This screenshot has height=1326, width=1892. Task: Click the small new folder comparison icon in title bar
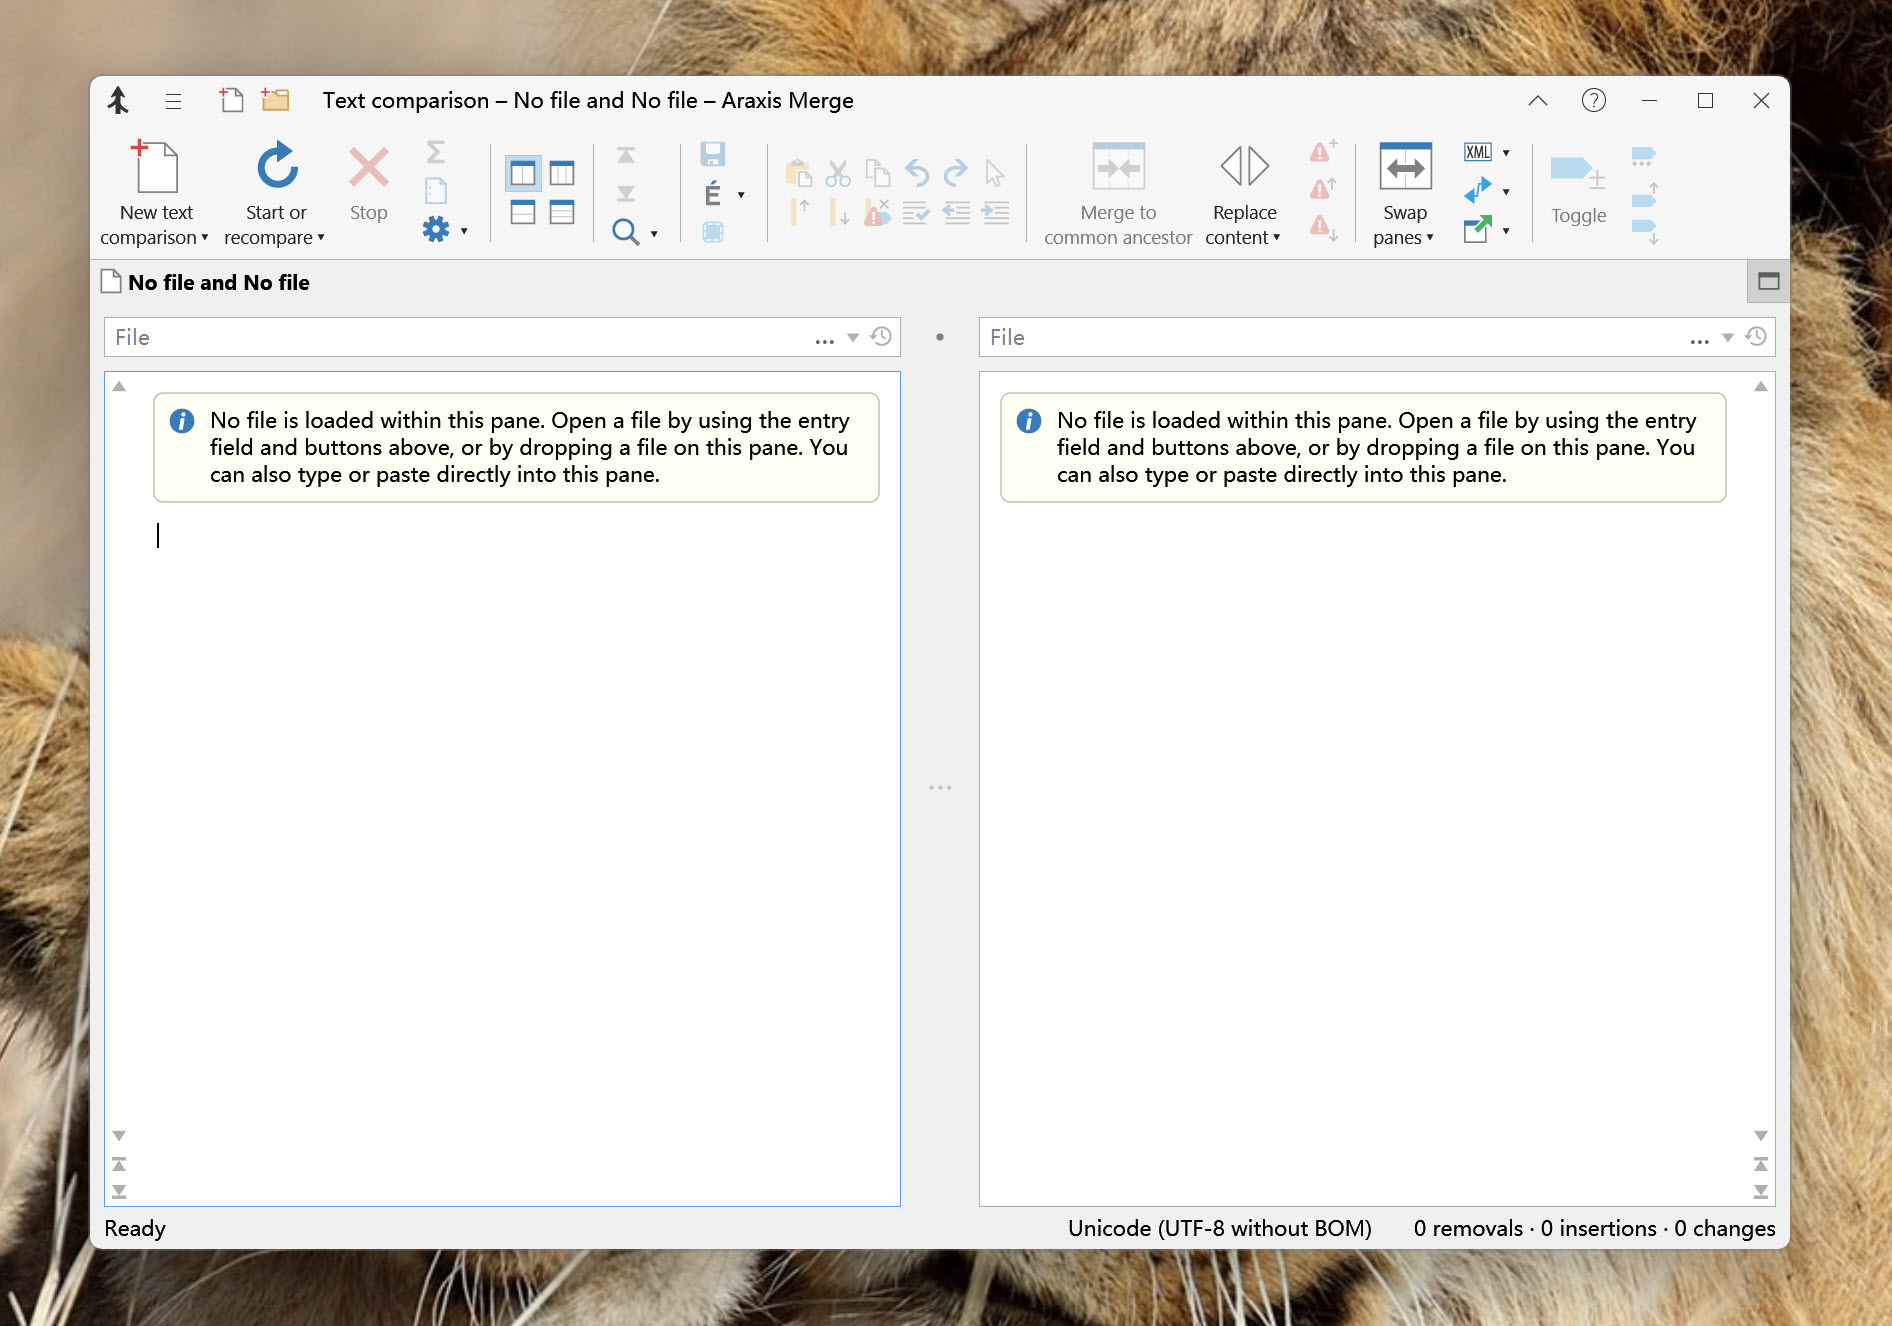(275, 100)
